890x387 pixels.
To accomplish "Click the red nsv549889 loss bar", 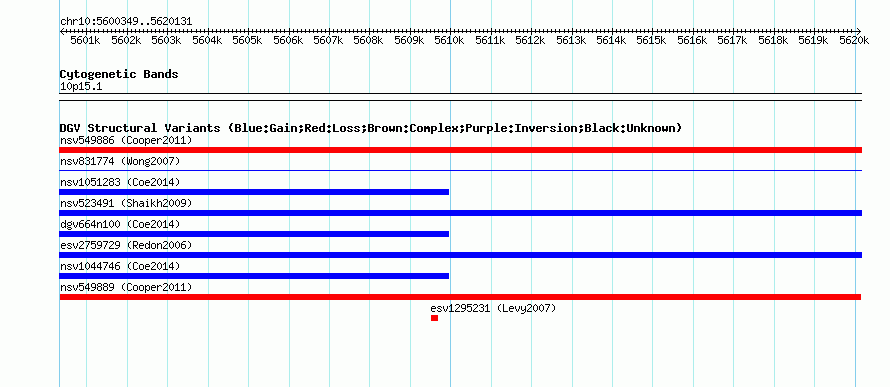I will point(460,297).
